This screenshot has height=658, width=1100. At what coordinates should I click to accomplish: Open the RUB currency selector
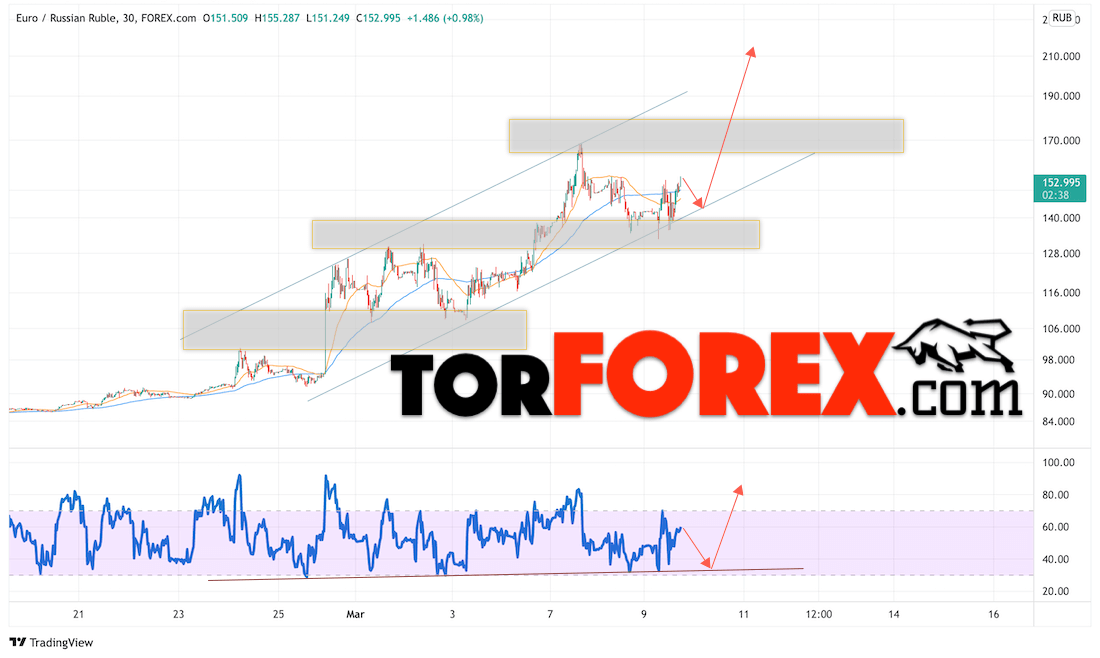[x=1061, y=18]
